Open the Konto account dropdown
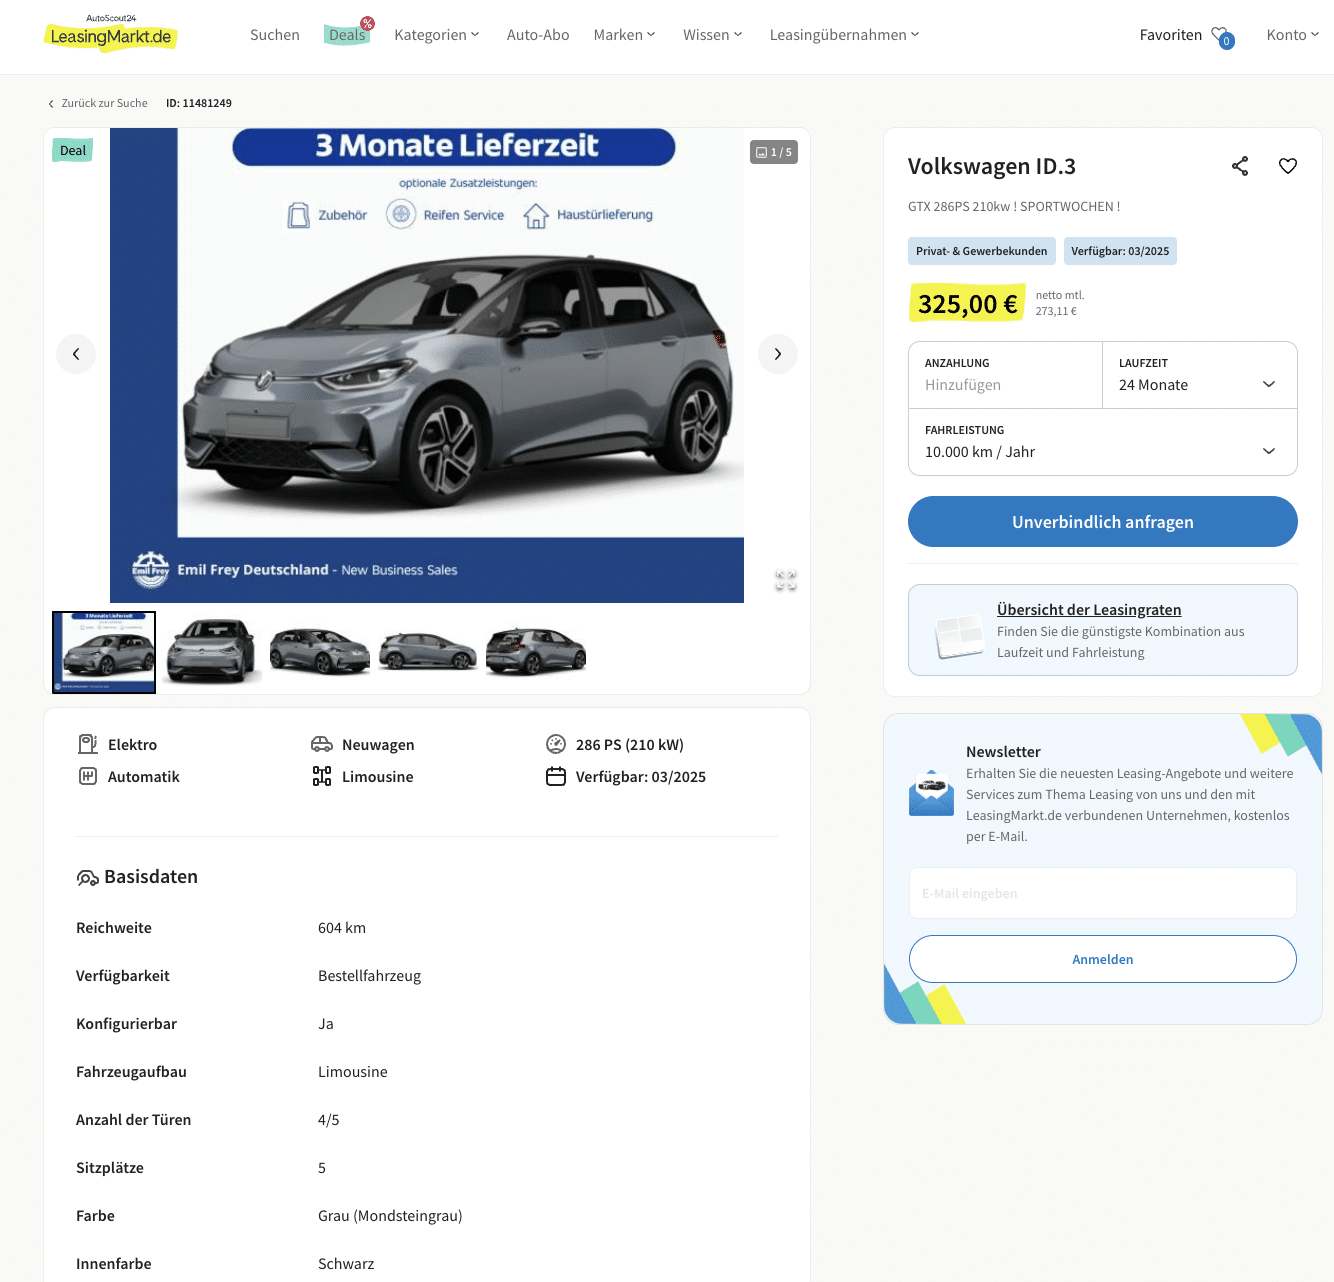The height and width of the screenshot is (1282, 1334). point(1293,35)
